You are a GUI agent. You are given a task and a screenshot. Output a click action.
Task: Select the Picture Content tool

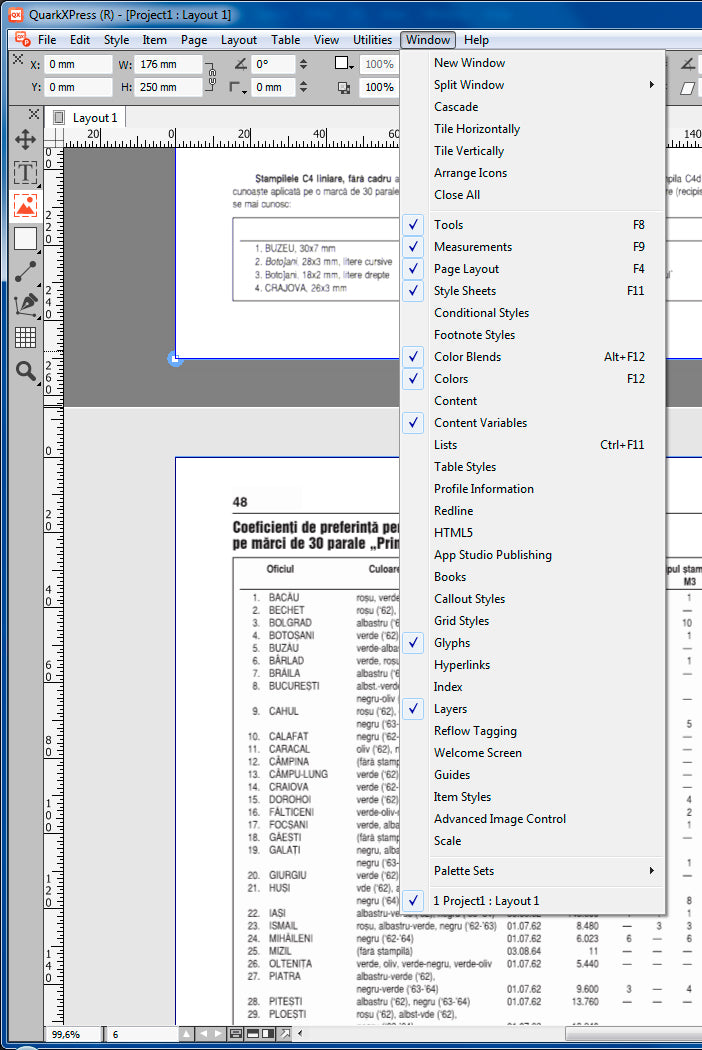25,206
